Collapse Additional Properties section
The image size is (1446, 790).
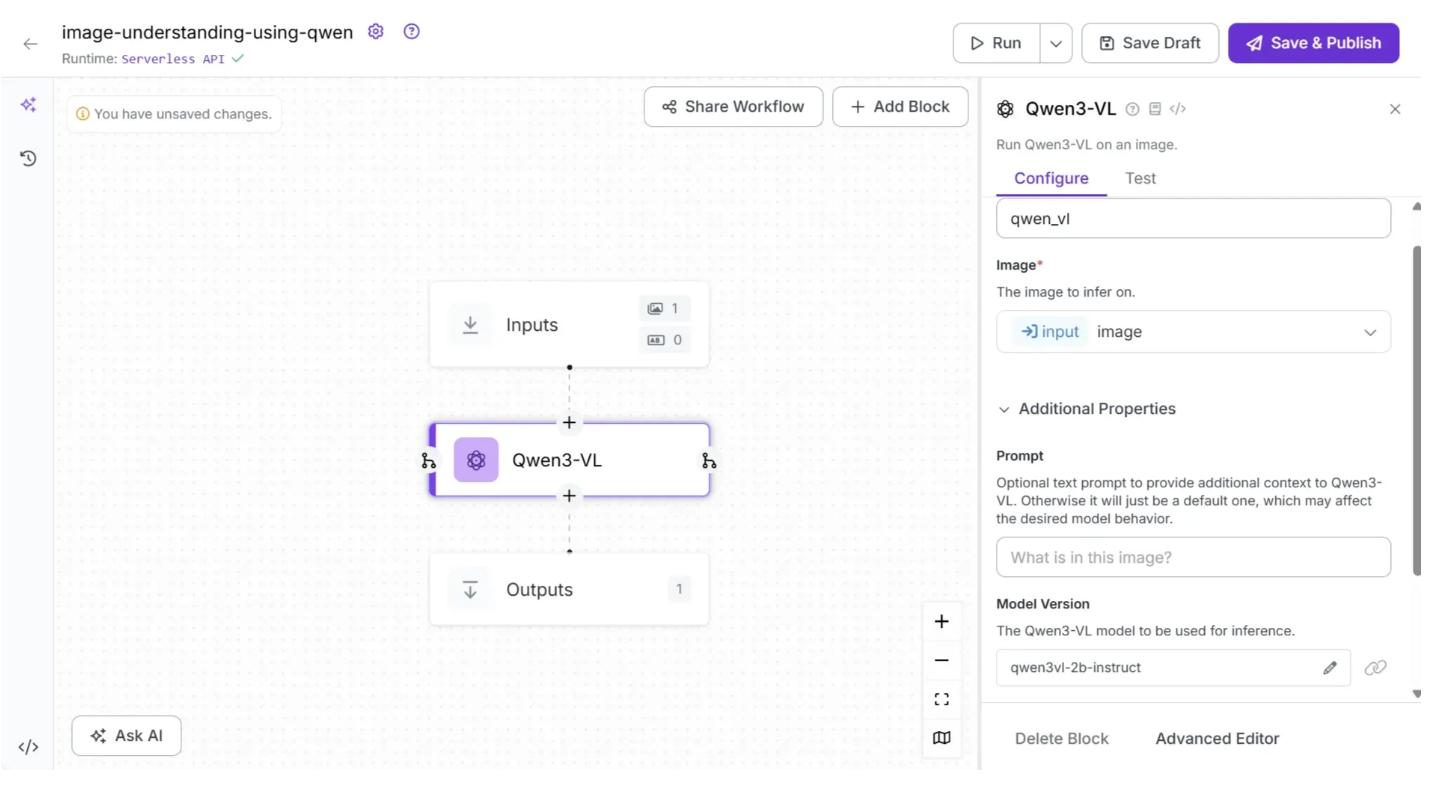[1004, 409]
